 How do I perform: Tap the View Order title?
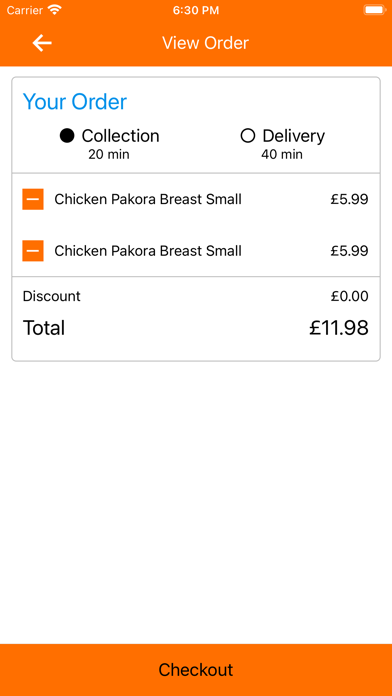click(205, 43)
